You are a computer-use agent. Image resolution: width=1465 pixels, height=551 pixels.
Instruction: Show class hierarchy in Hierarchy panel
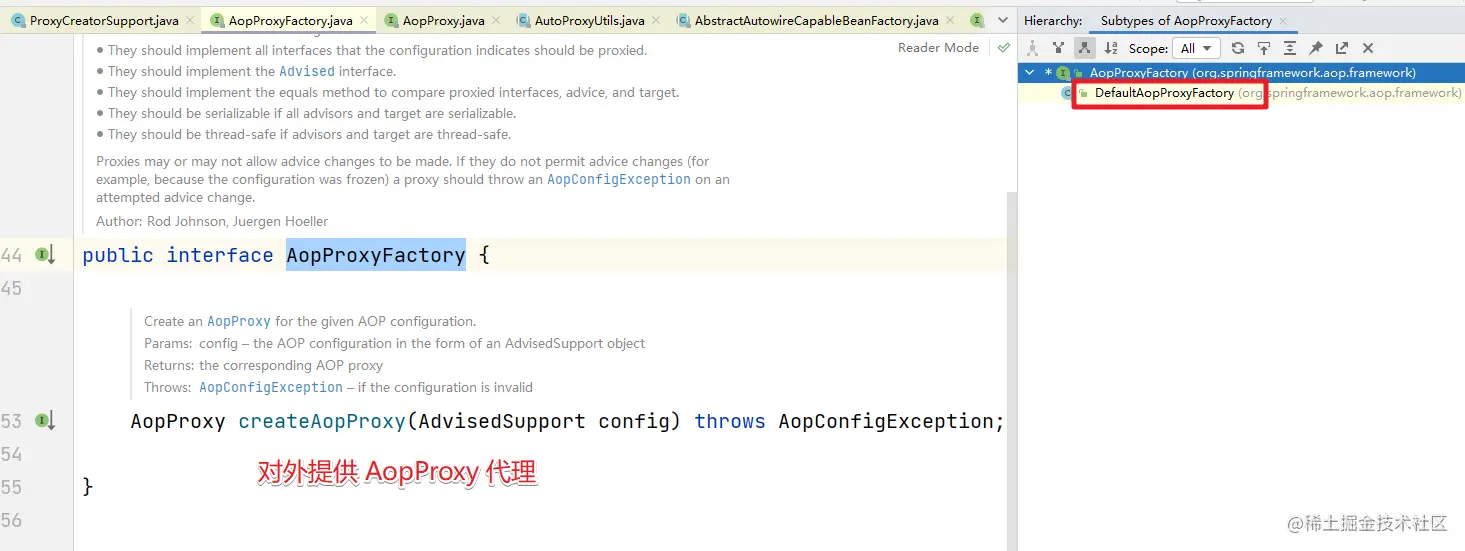pos(1033,48)
